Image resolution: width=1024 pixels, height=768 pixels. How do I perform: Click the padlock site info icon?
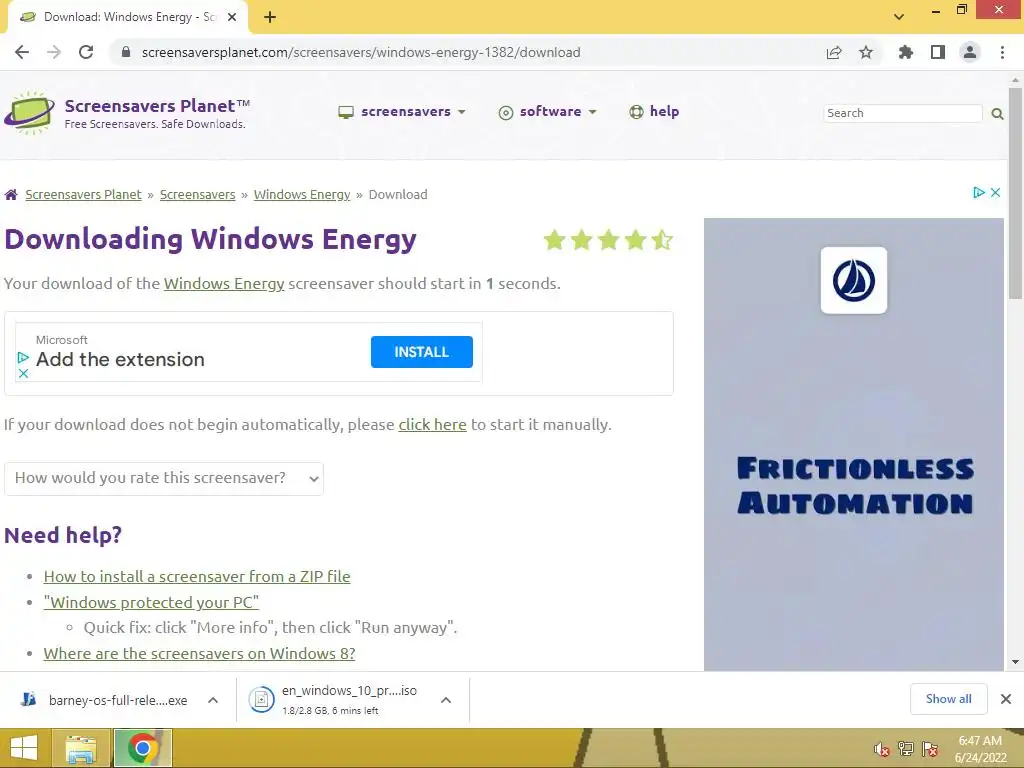pyautogui.click(x=126, y=52)
